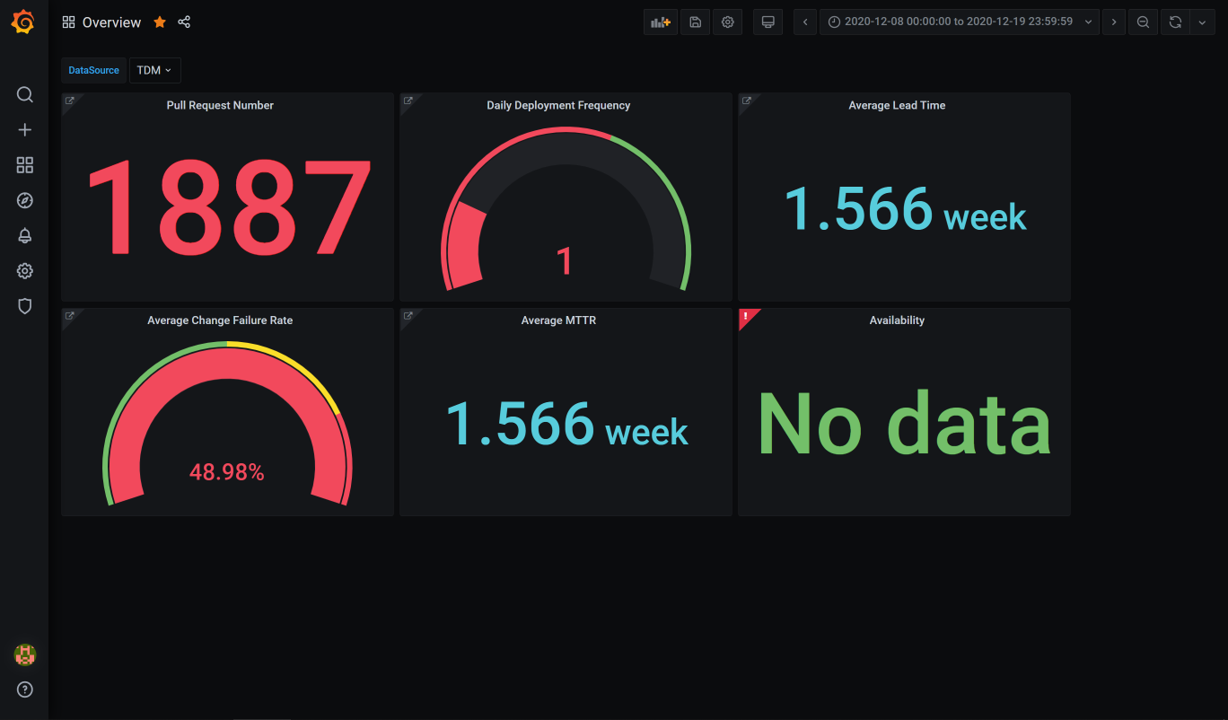Open the search icon in sidebar
This screenshot has width=1228, height=720.
click(x=25, y=95)
